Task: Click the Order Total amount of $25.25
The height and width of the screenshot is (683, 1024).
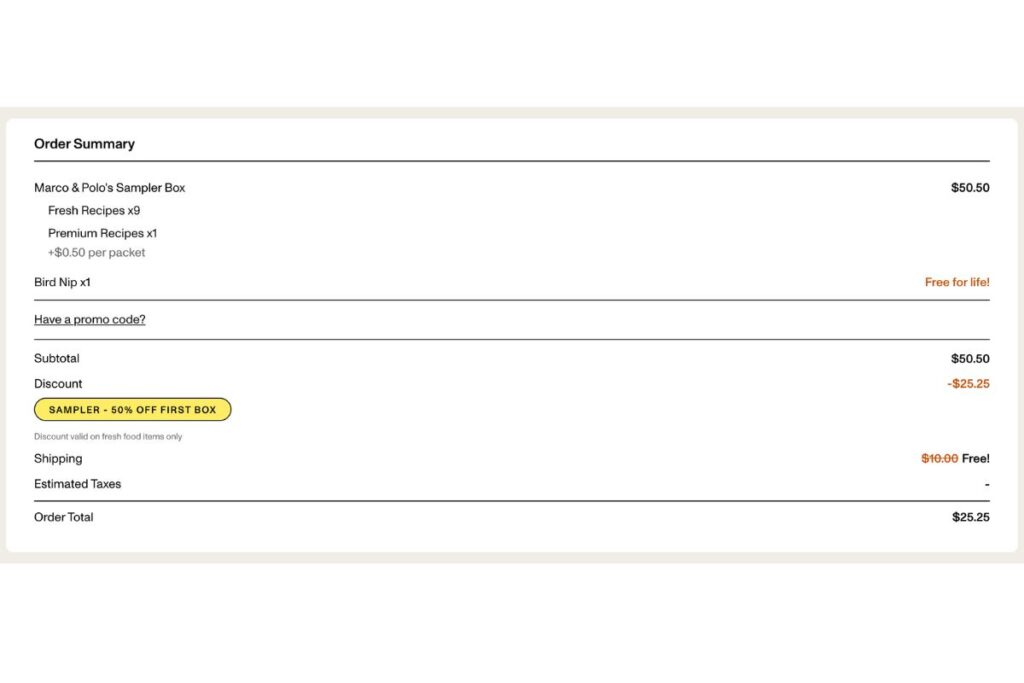Action: (970, 518)
